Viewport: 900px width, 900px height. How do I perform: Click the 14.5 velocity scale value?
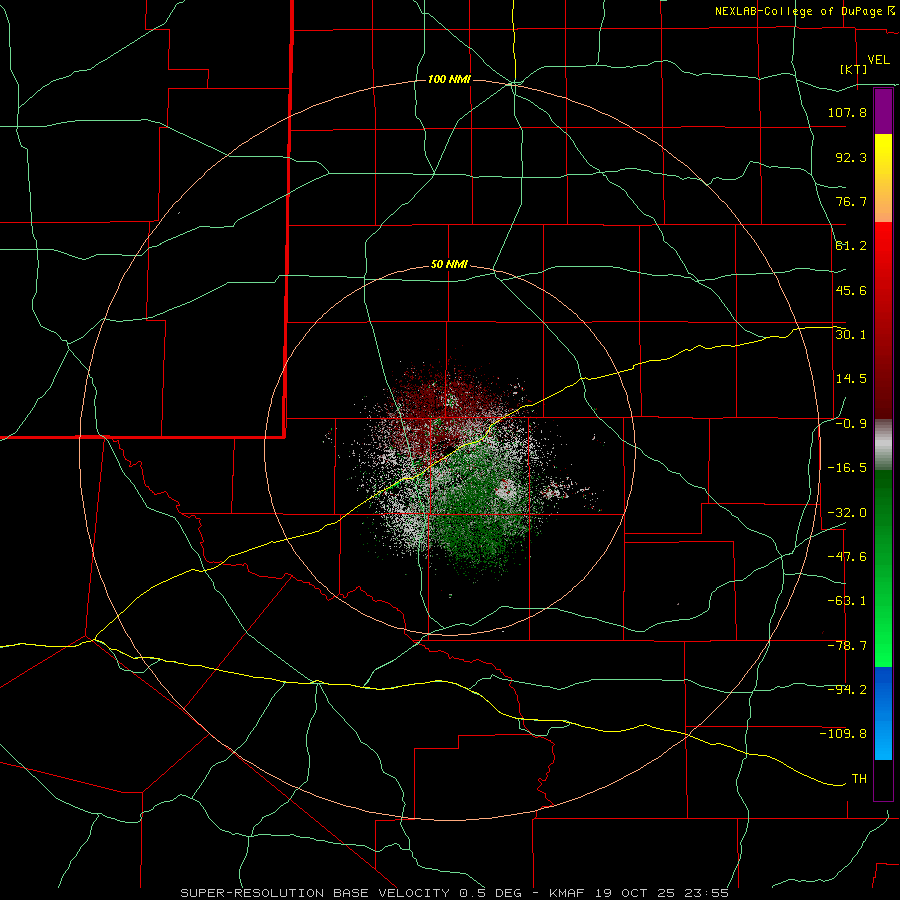click(851, 379)
